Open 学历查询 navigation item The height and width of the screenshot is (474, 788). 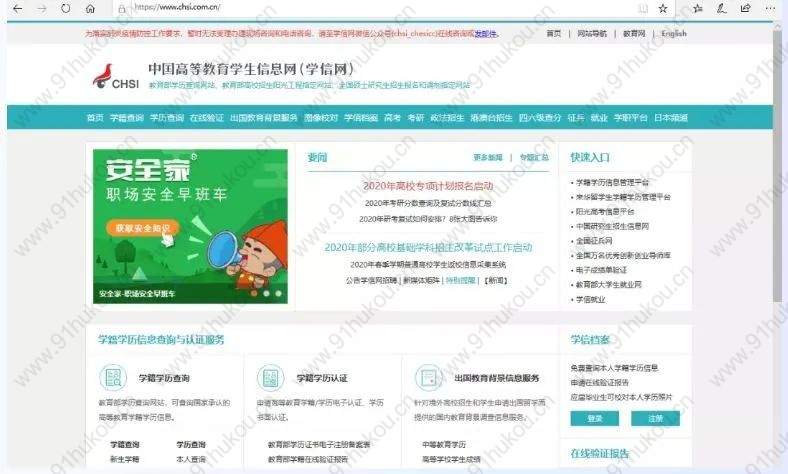pyautogui.click(x=167, y=118)
